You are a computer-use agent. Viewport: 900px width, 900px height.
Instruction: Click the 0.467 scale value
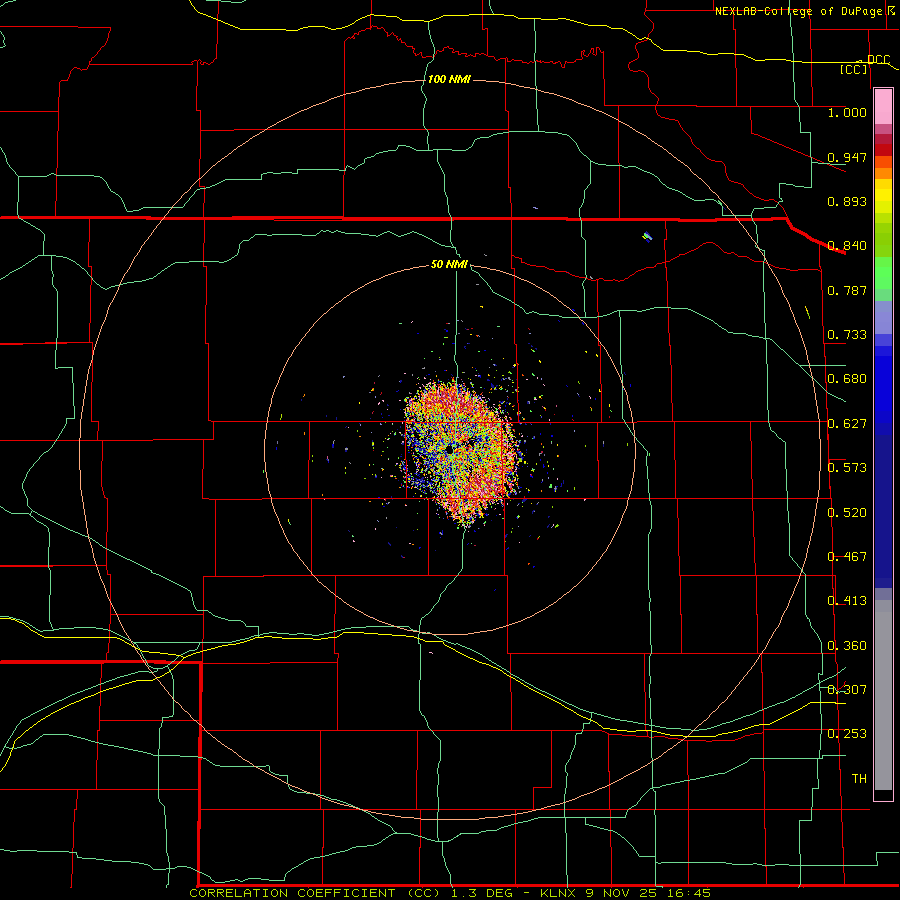pos(847,557)
